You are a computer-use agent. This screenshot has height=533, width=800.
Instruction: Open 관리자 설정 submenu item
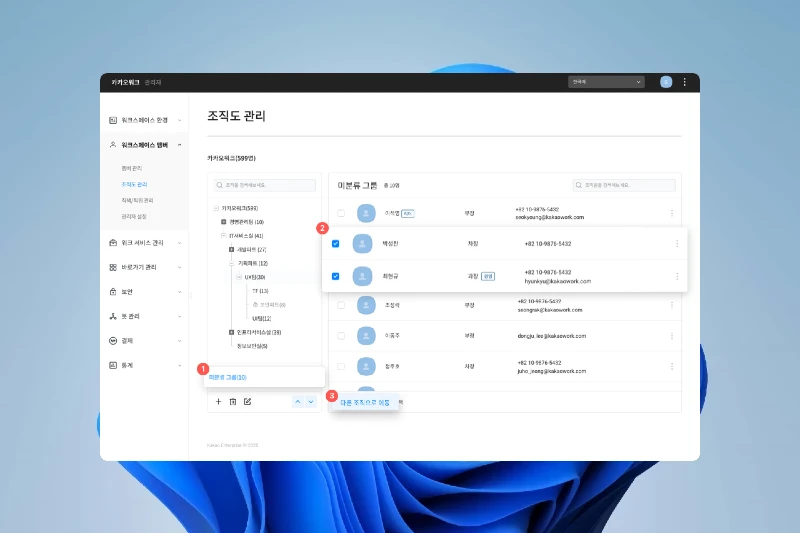tap(134, 217)
